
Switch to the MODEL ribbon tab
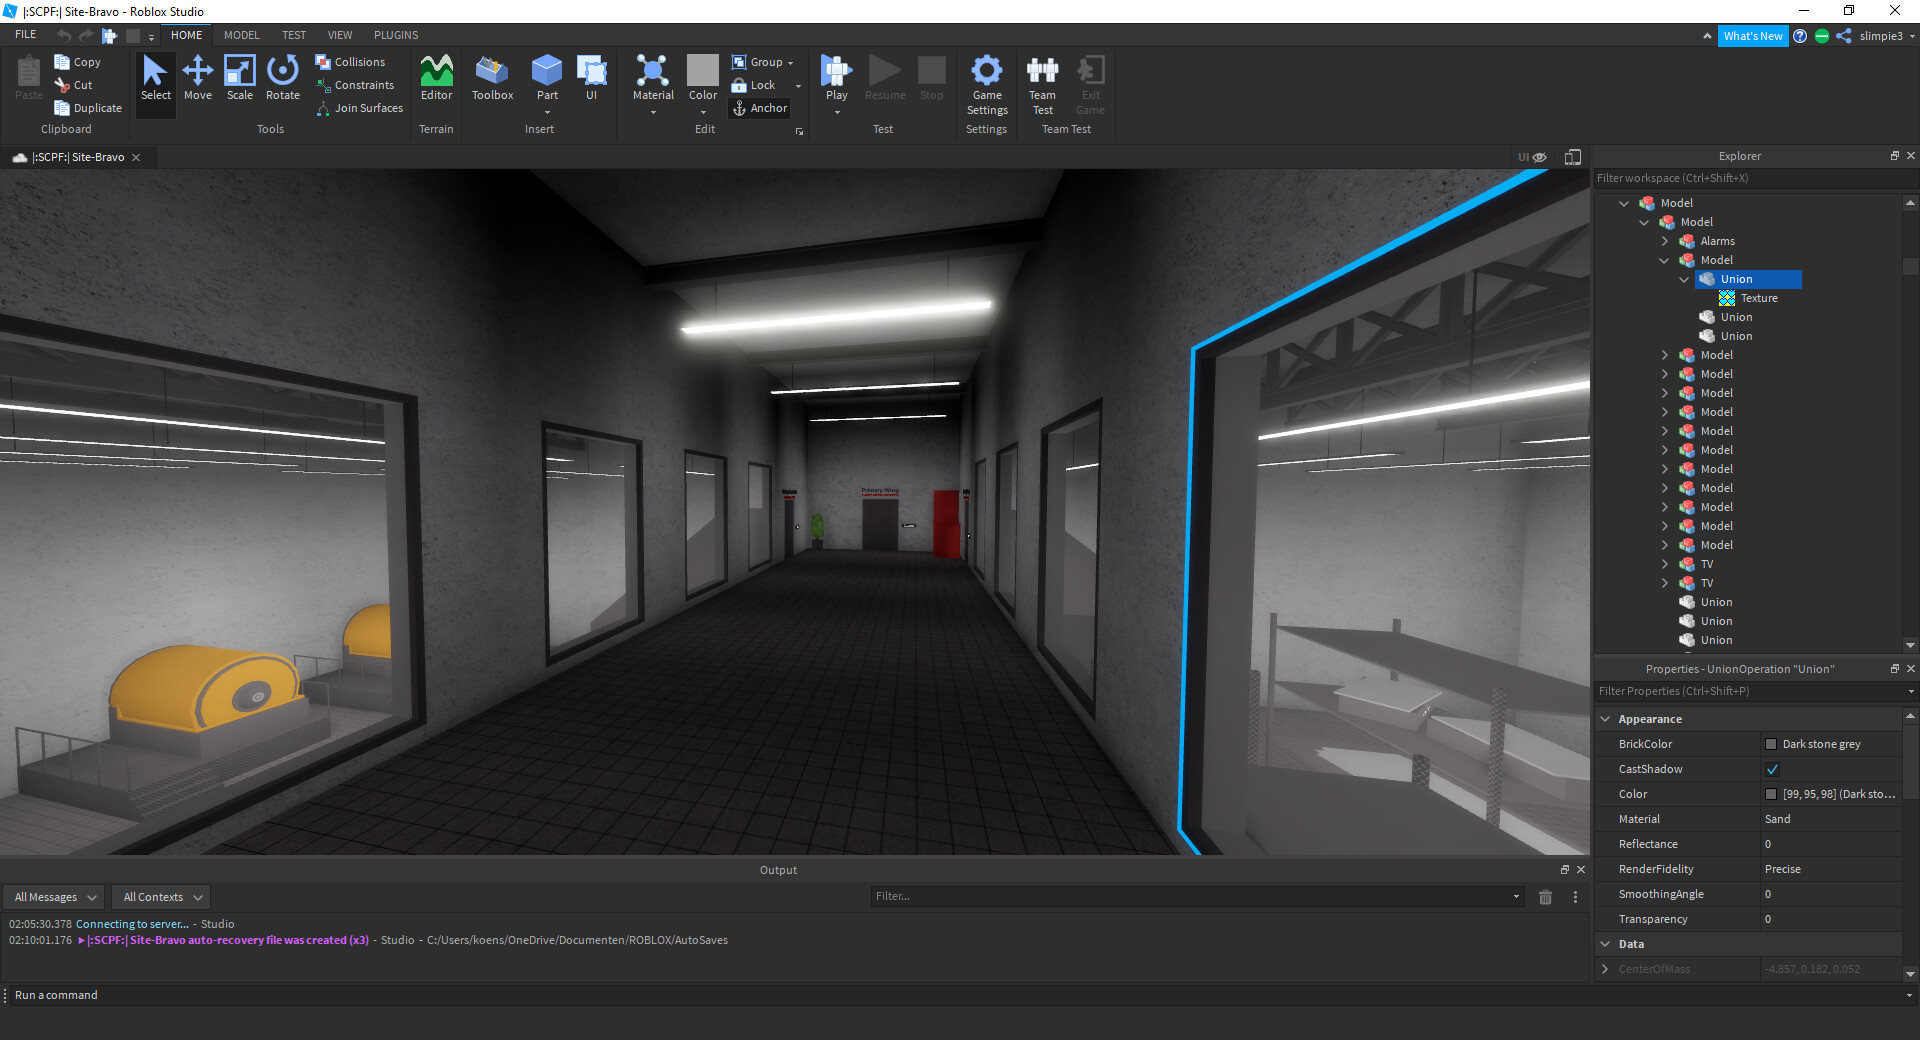241,35
